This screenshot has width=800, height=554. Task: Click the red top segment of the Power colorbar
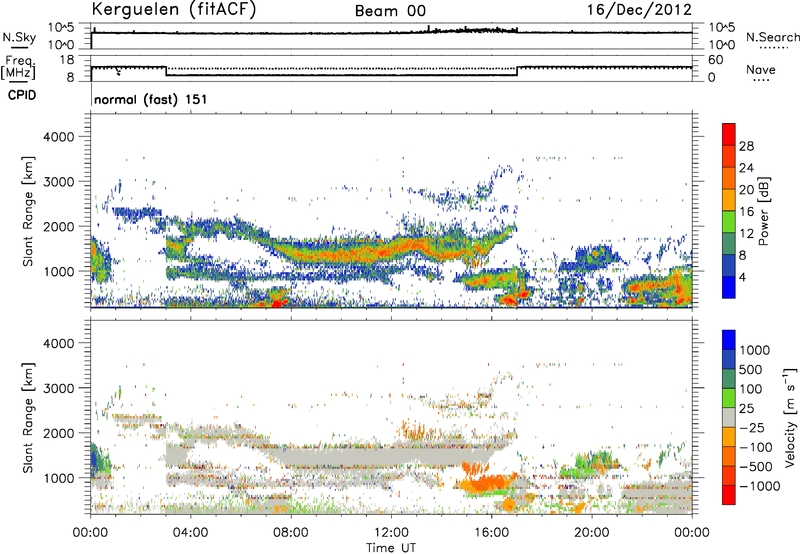pyautogui.click(x=729, y=134)
